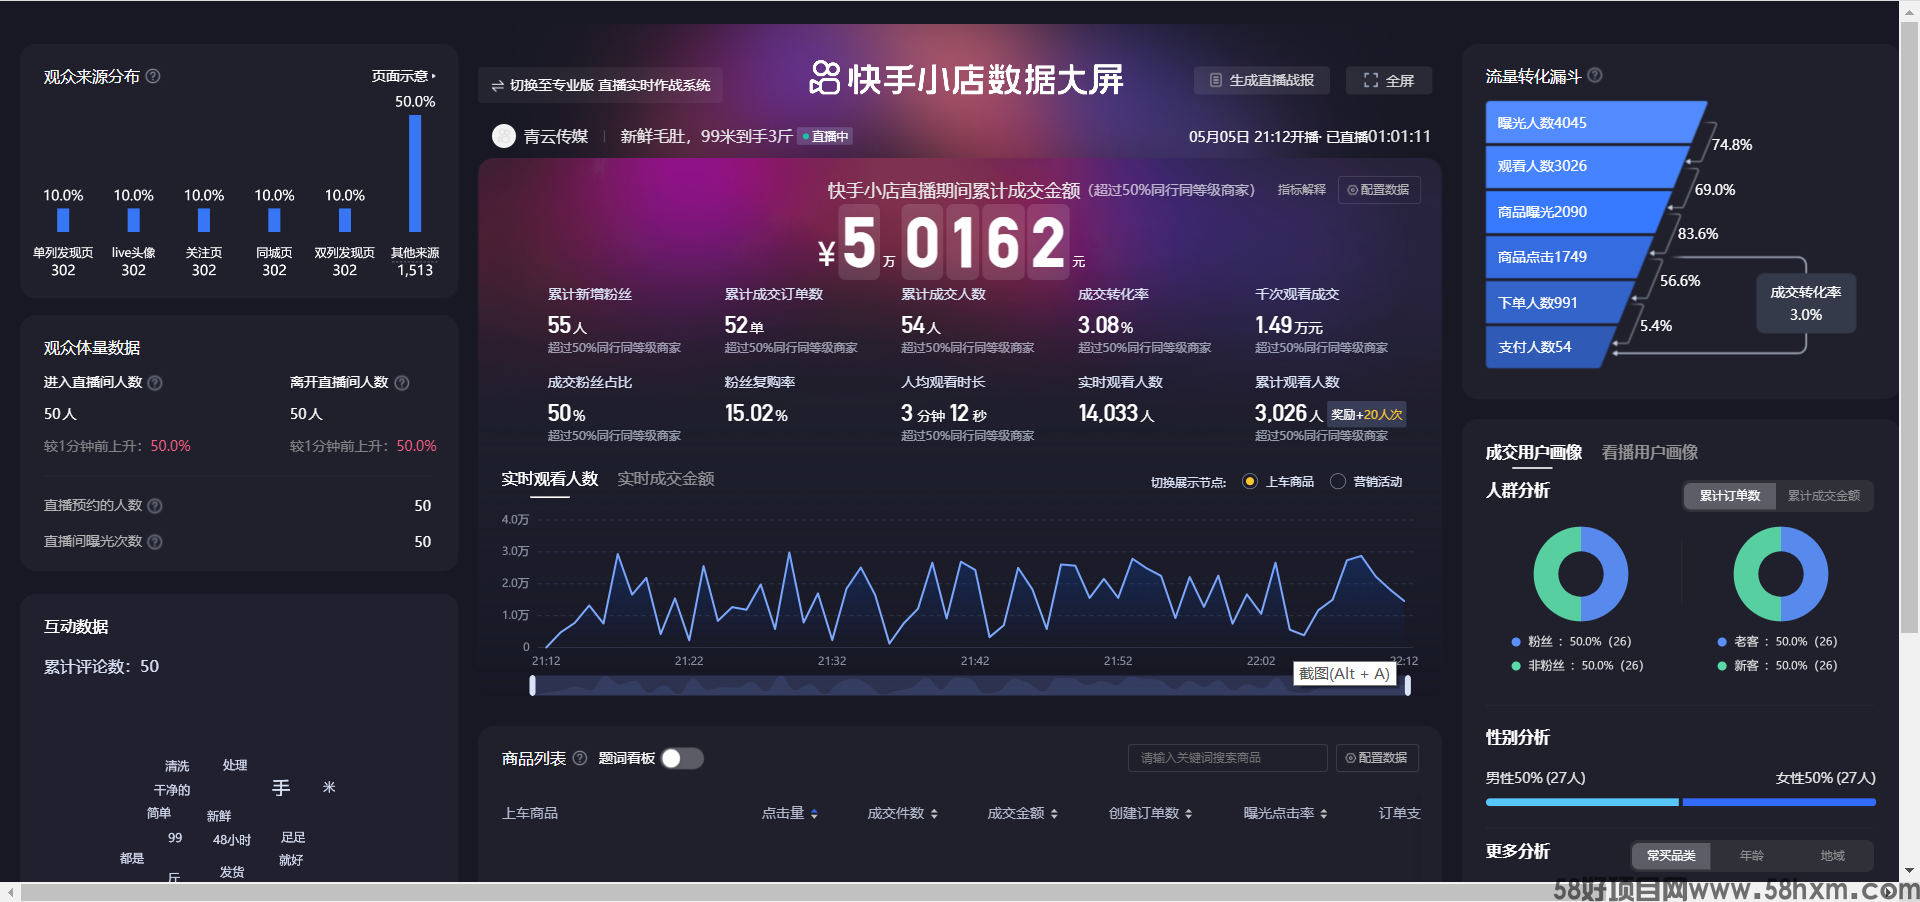Viewport: 1920px width, 902px height.
Task: Expand the 页面示意 dropdown
Action: pyautogui.click(x=404, y=76)
